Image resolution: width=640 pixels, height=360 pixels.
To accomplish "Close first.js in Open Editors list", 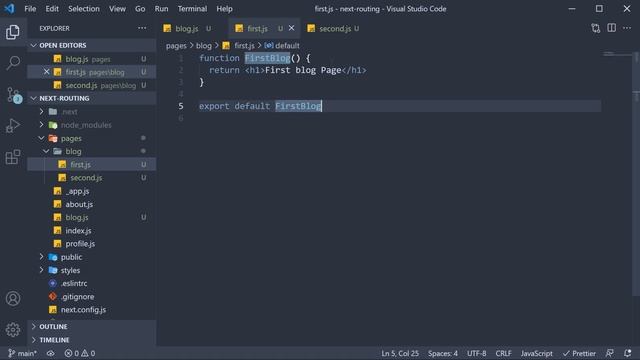I will (x=47, y=72).
